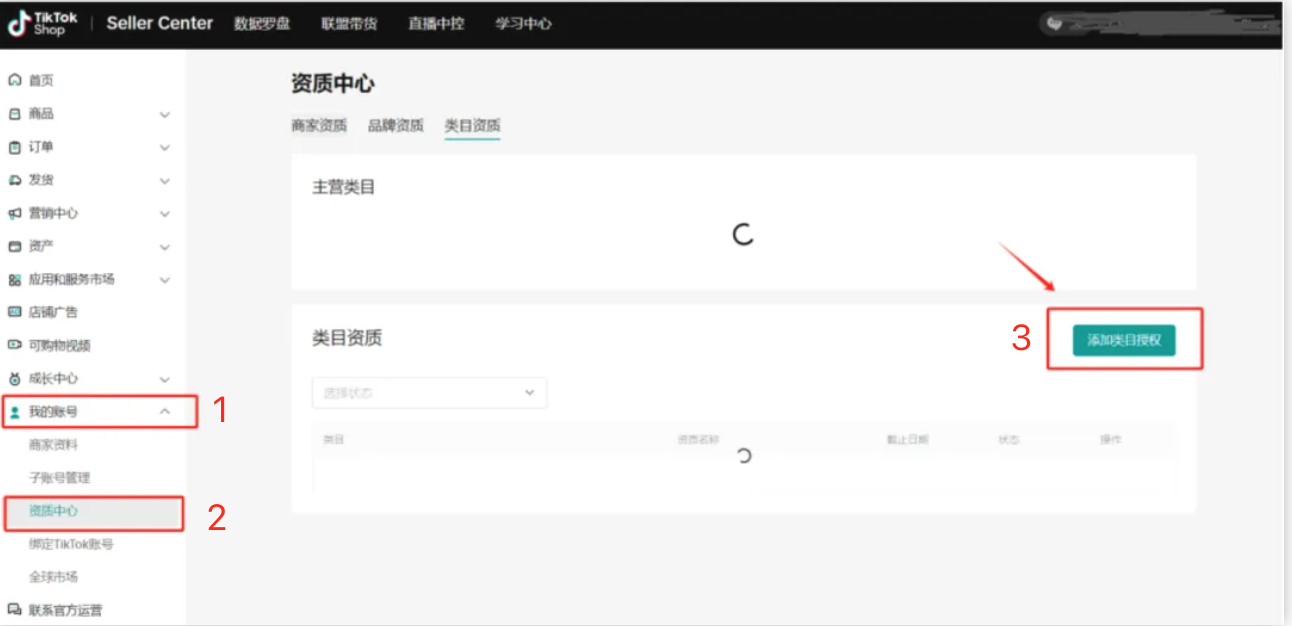Click the 店铺广告 shop ads icon
This screenshot has height=626, width=1292.
click(x=15, y=312)
